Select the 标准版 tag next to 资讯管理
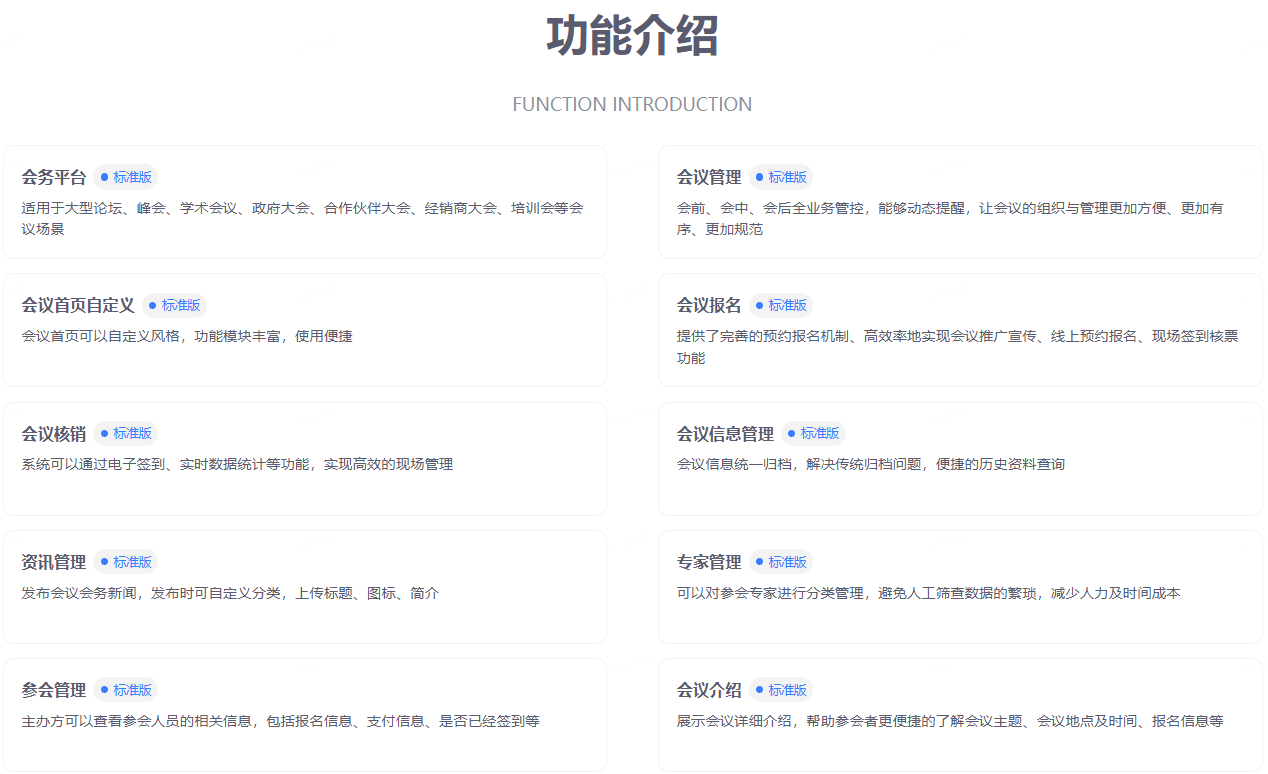This screenshot has height=774, width=1268. pos(126,562)
